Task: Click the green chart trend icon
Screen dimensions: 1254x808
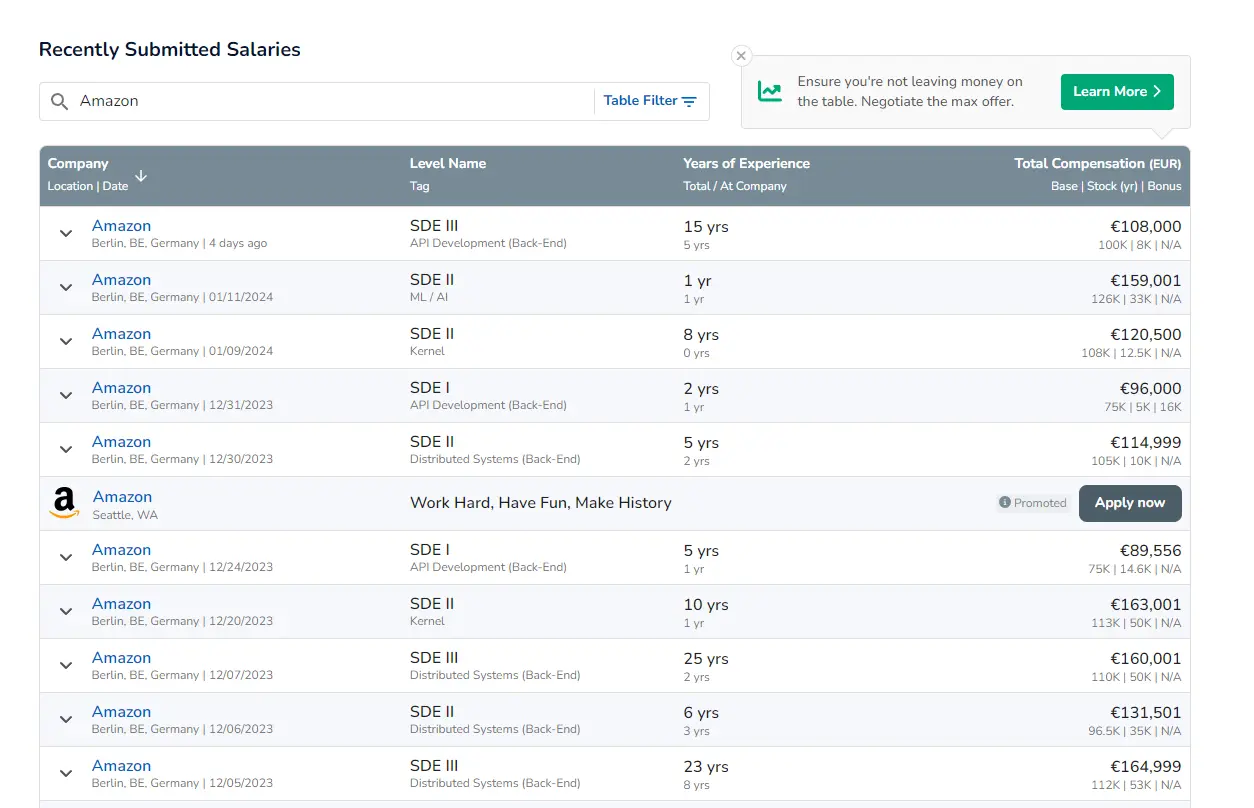Action: [770, 92]
